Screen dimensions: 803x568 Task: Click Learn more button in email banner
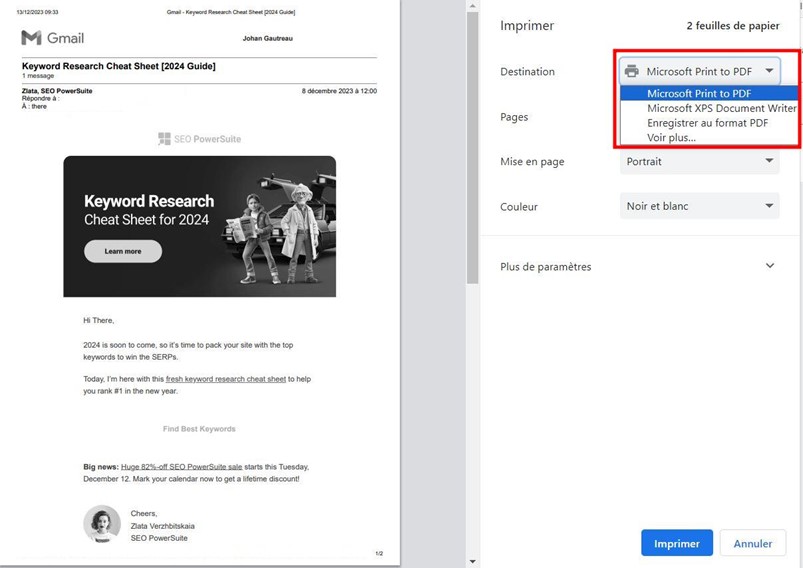click(123, 251)
